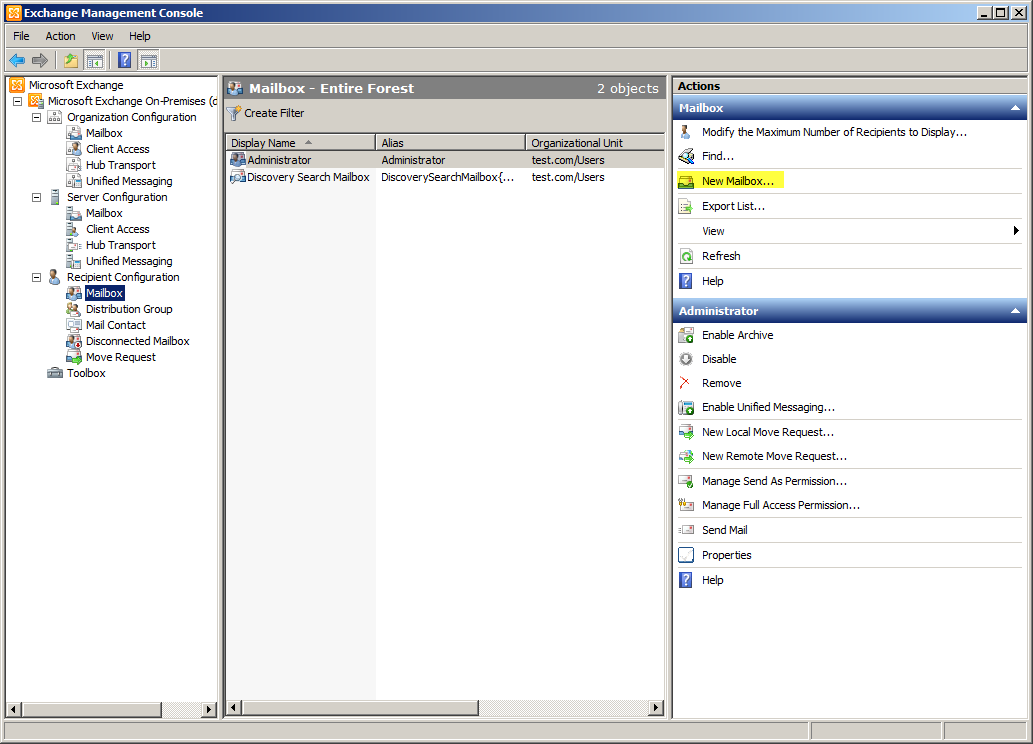Click the Toolbox icon in tree
Image resolution: width=1033 pixels, height=744 pixels.
click(55, 373)
